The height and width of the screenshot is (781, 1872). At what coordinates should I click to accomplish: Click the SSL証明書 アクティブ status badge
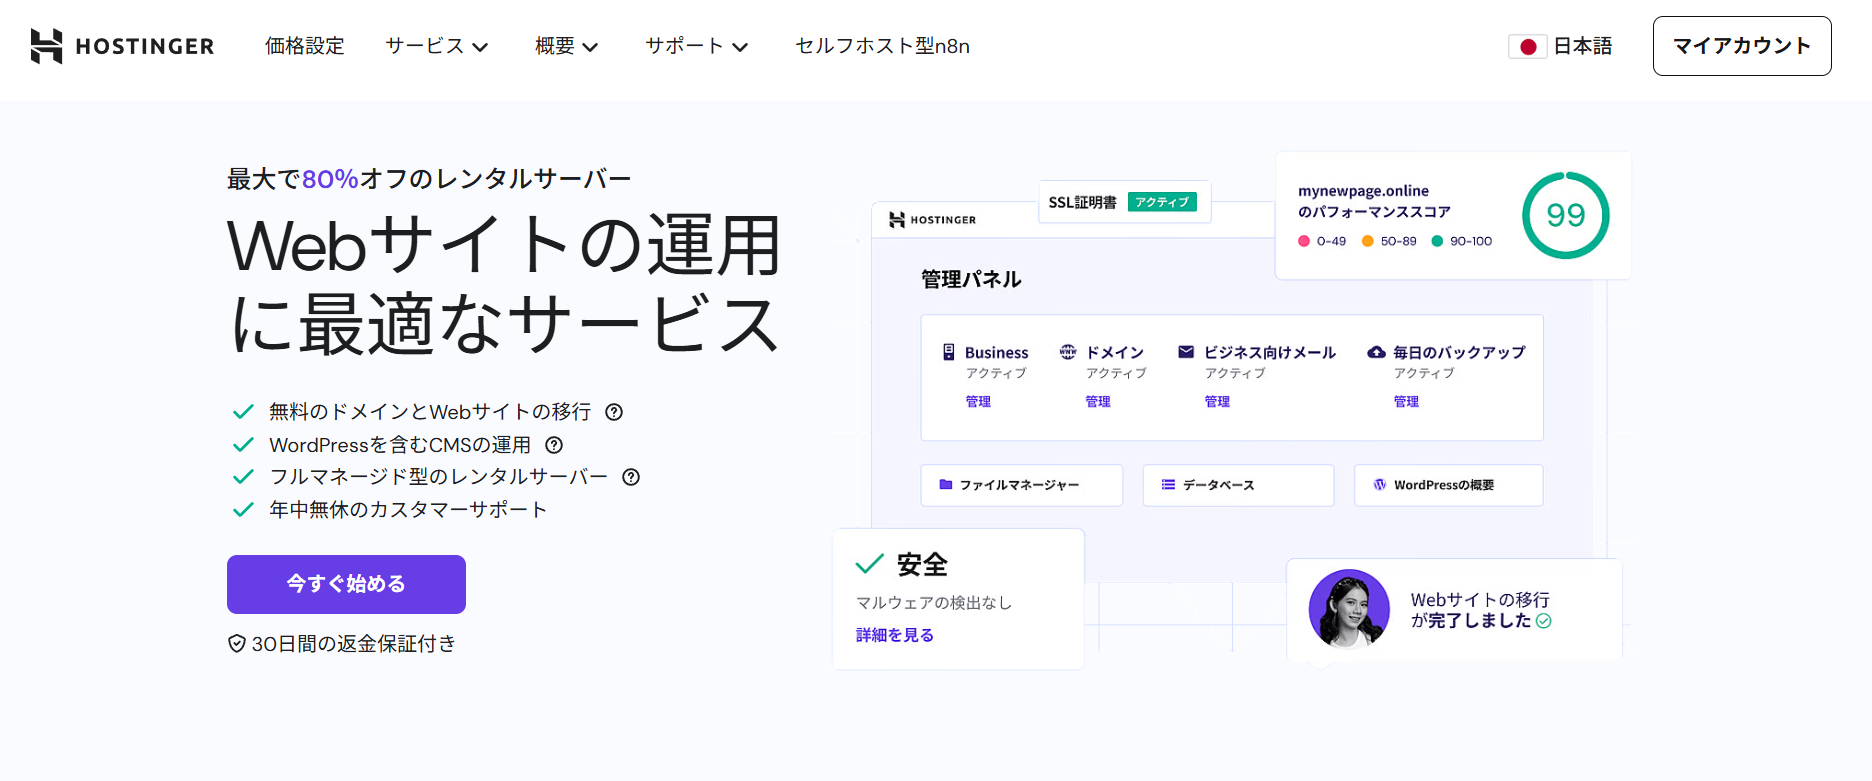[1162, 202]
